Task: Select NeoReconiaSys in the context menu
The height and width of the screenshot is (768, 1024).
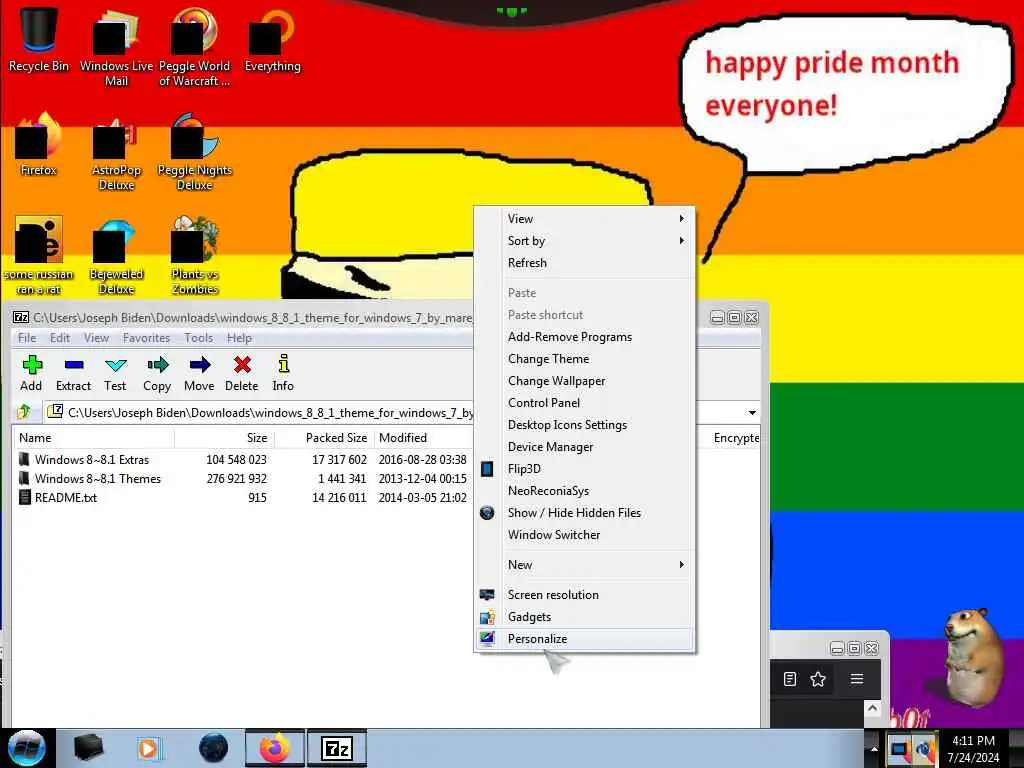Action: [x=584, y=491]
